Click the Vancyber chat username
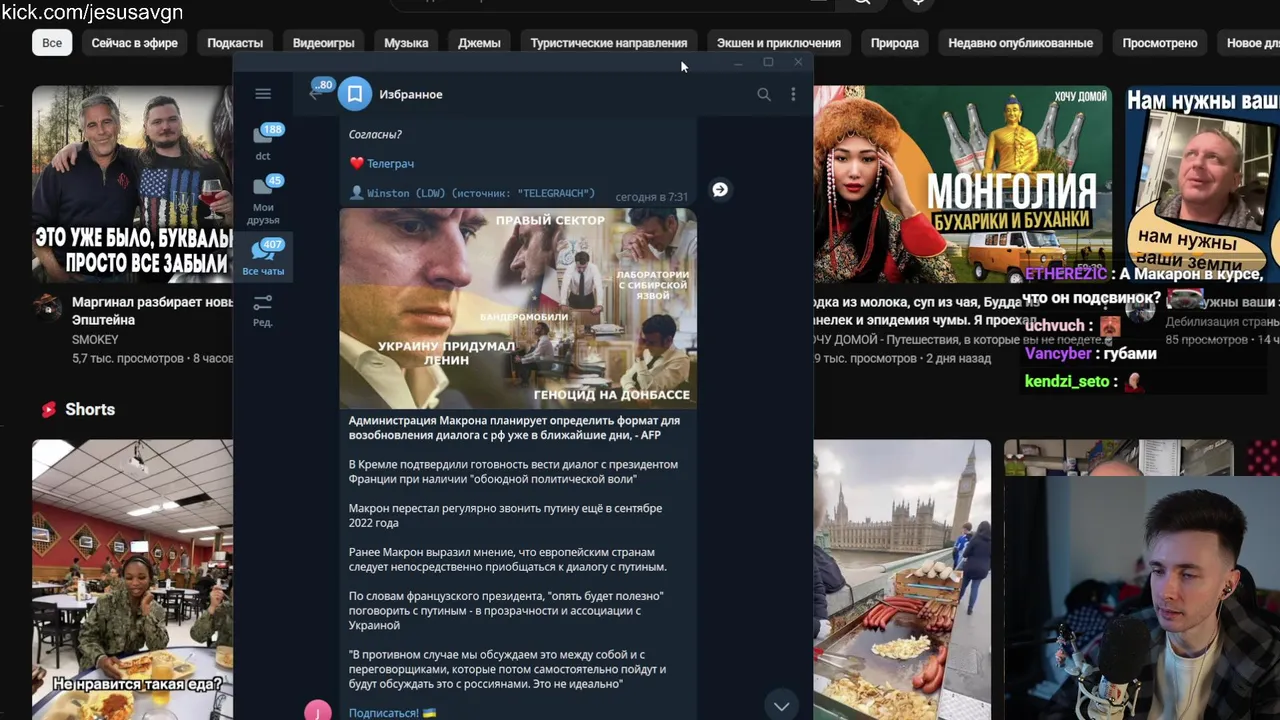Screen dimensions: 1280x720 coord(1059,353)
